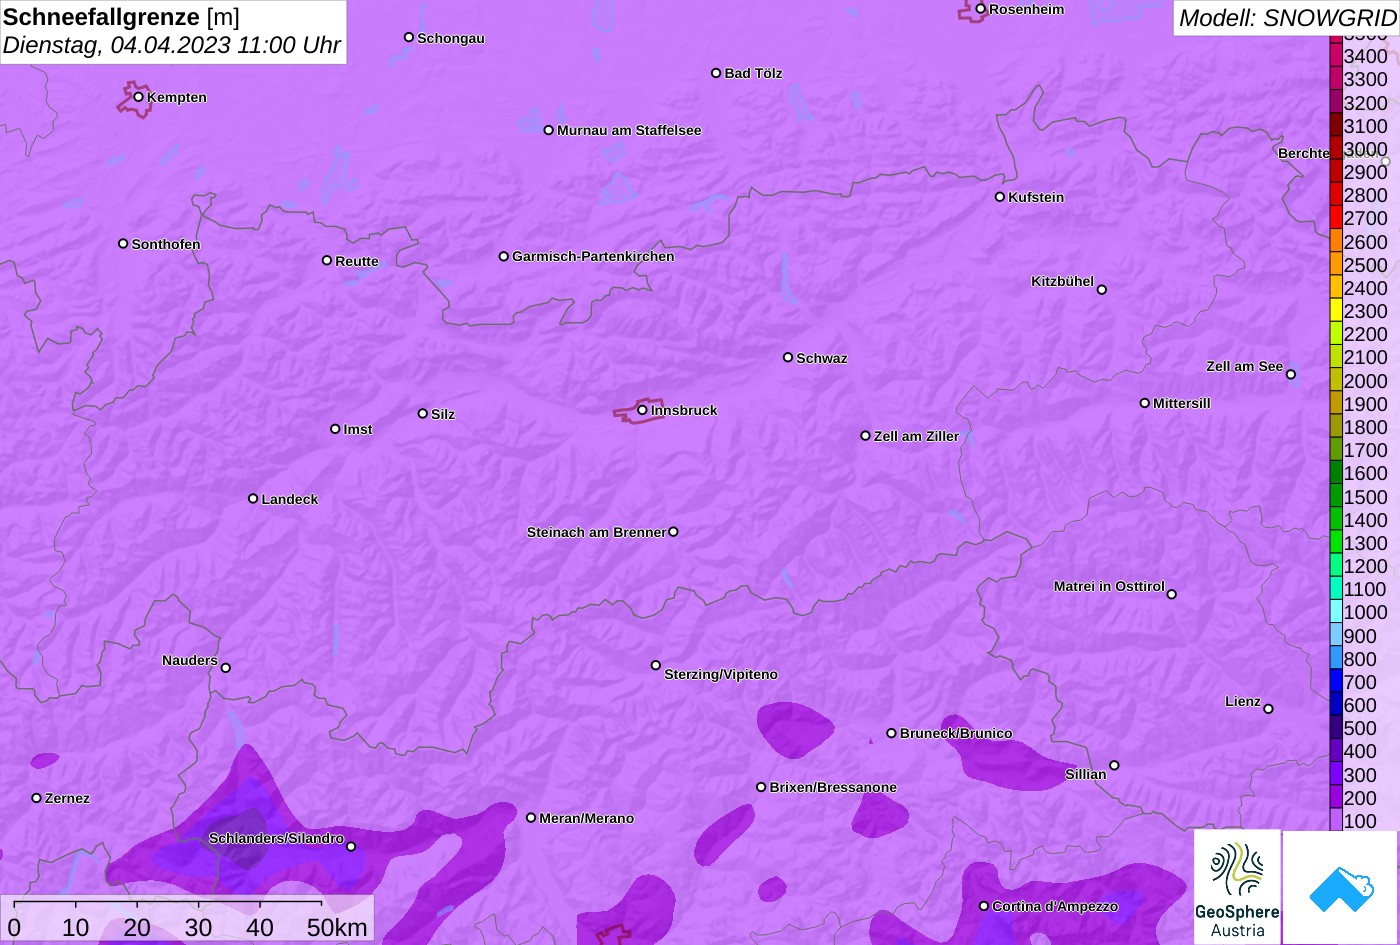Viewport: 1400px width, 945px height.
Task: Select the Garmisch-Partenkirchen marker dot
Action: coord(504,256)
